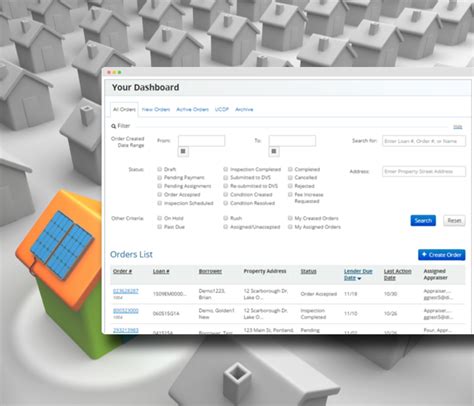Select the Active Orders tab
Screen dimensions: 474x406
[192, 109]
